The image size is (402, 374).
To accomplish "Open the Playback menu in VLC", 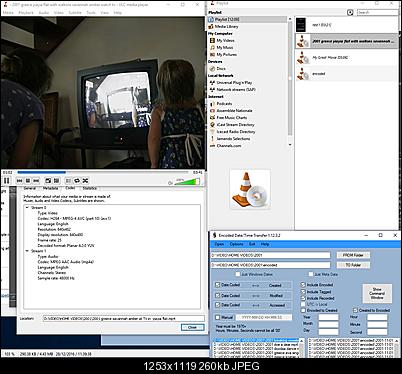I will [26, 13].
